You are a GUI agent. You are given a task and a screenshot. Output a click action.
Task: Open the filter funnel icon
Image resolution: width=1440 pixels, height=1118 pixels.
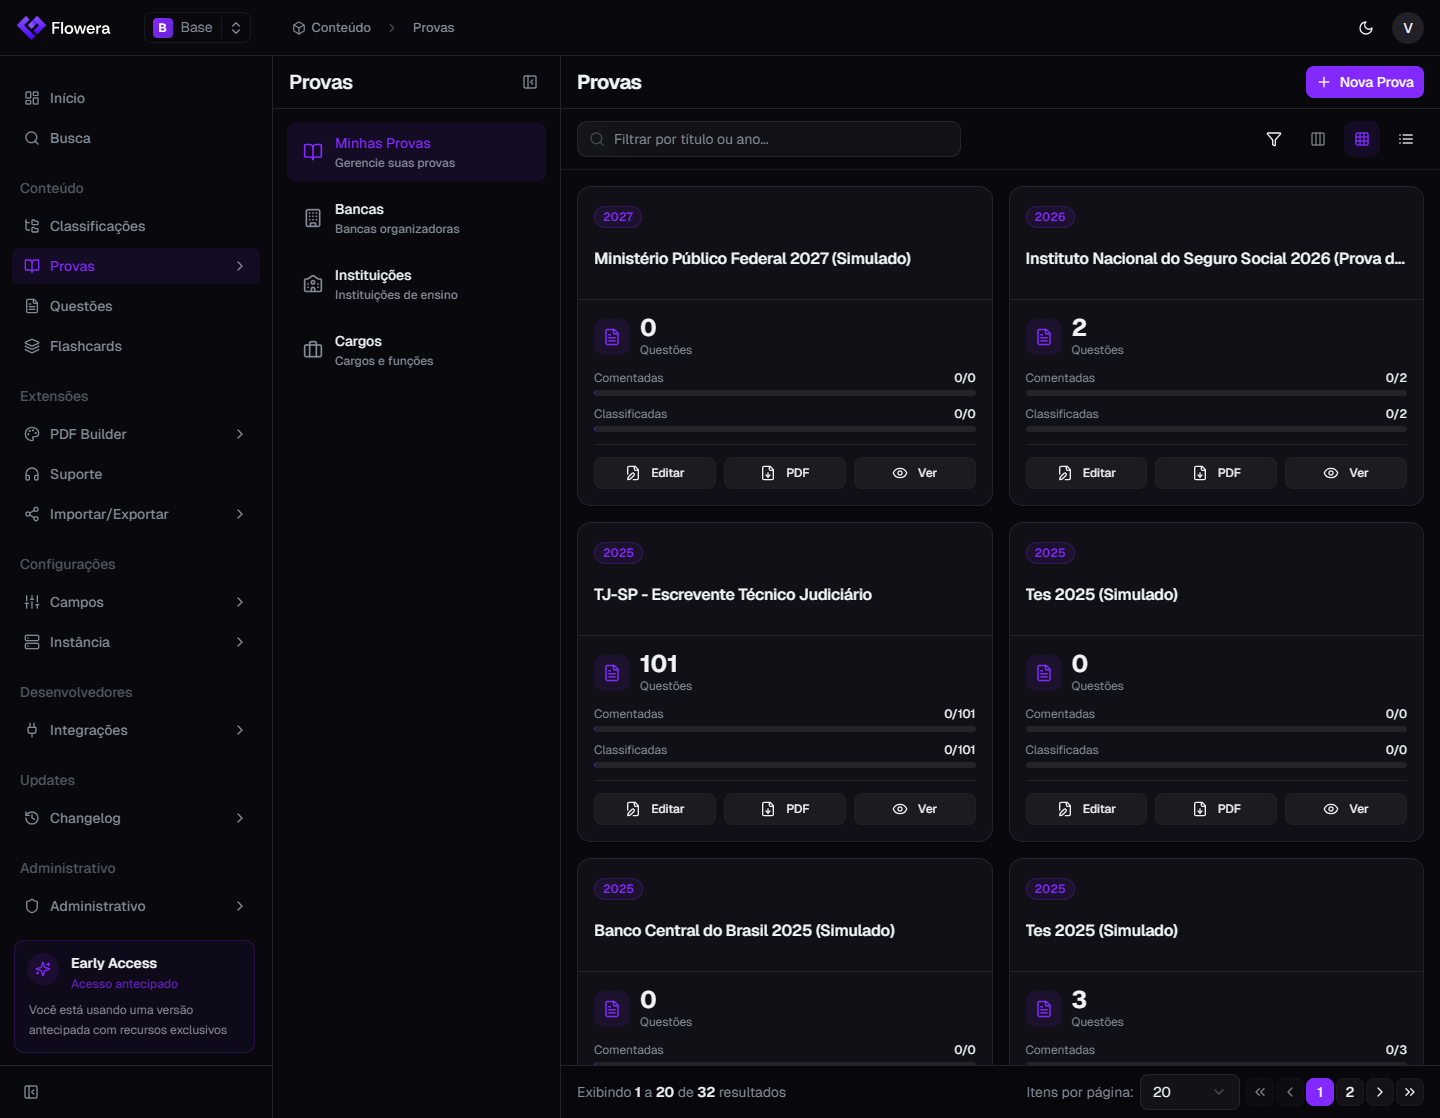coord(1274,139)
